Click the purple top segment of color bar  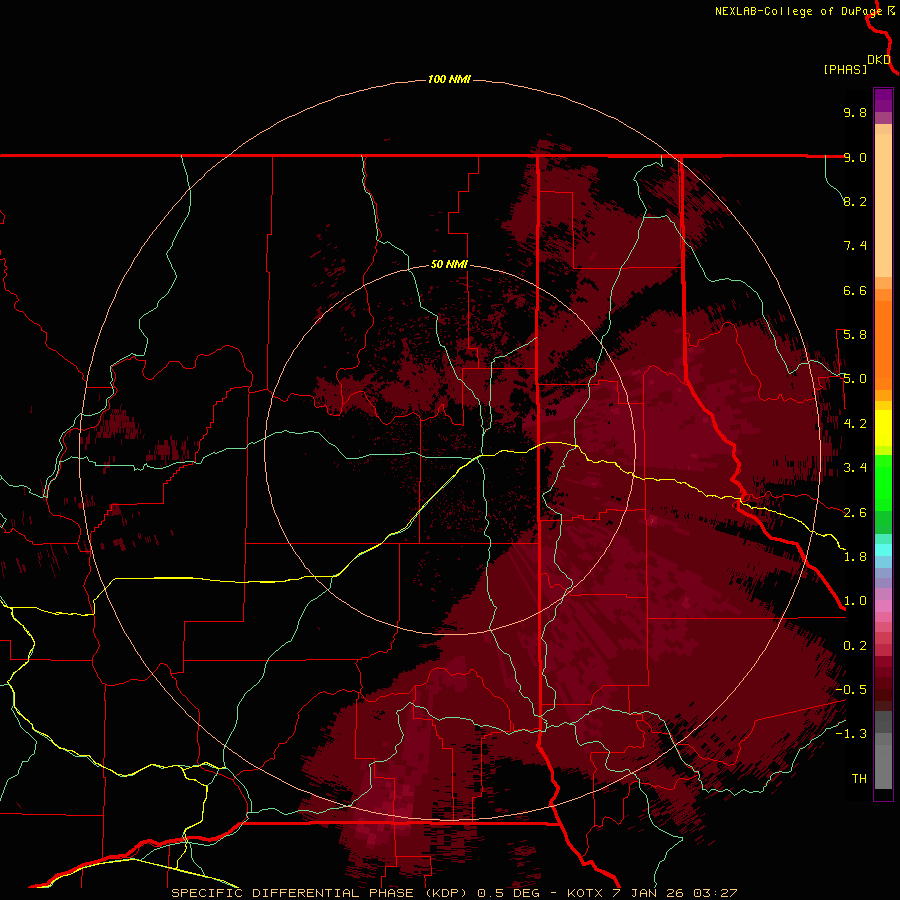883,100
